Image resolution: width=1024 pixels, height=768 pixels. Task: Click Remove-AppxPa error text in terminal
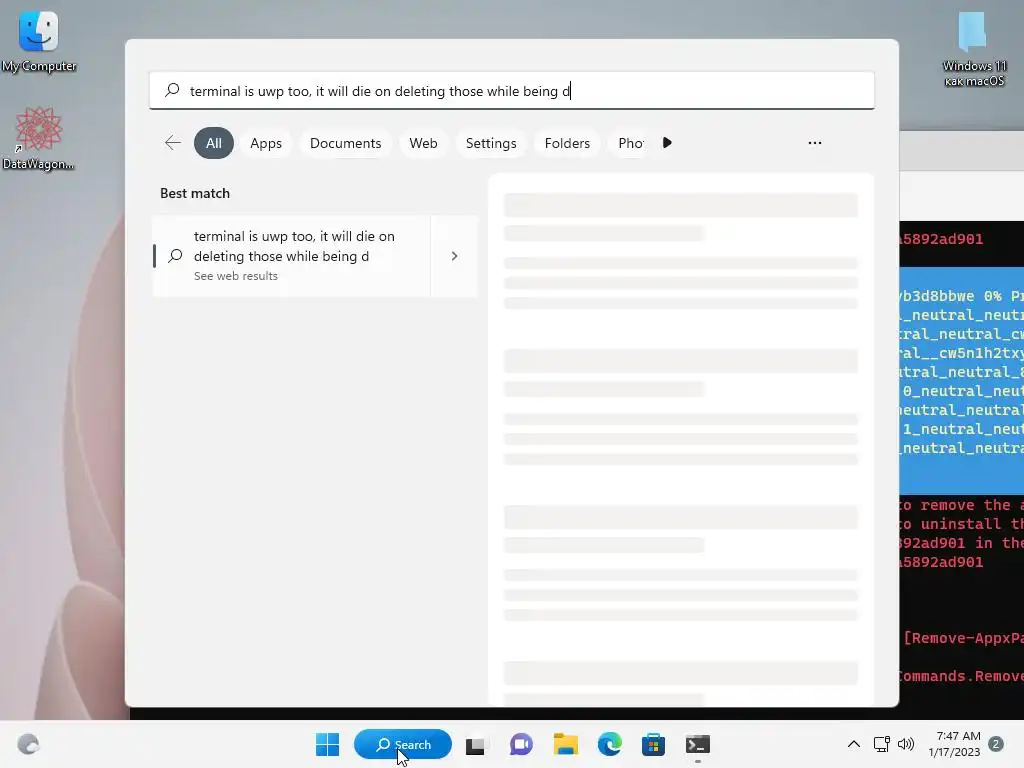tap(963, 637)
